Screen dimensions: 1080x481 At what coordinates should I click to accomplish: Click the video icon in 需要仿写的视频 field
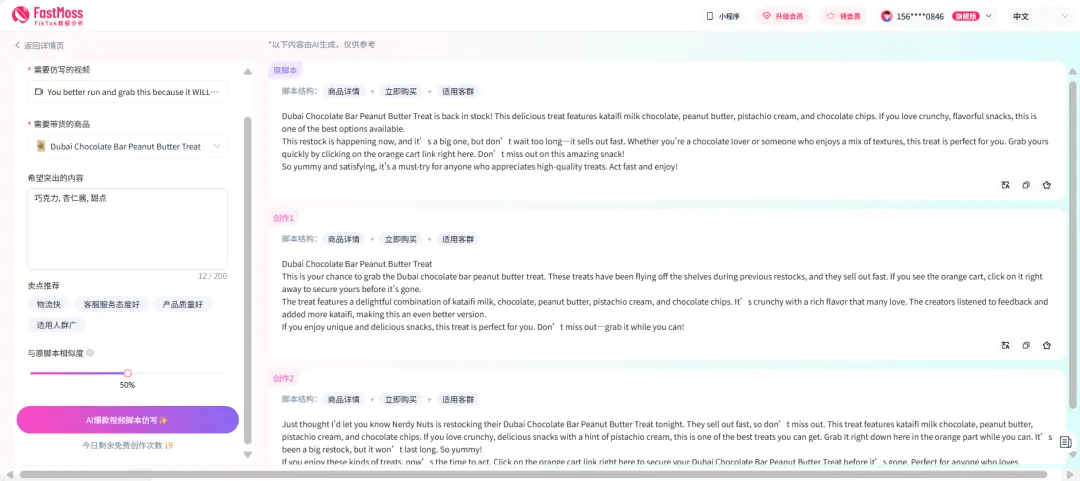tap(39, 92)
